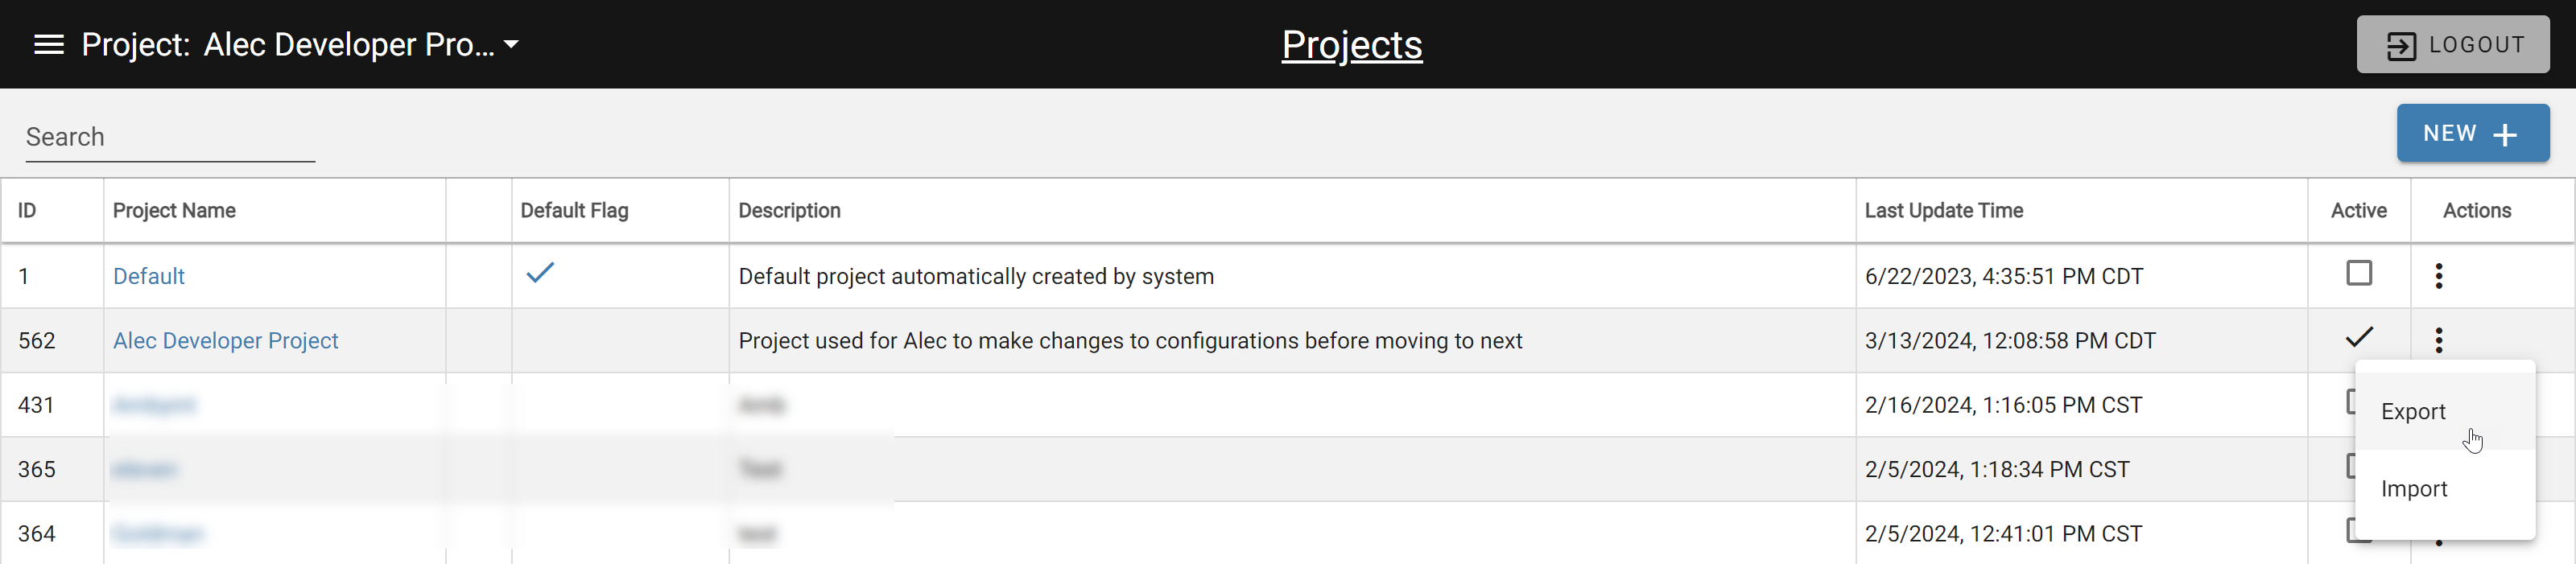This screenshot has width=2576, height=564.
Task: Open actions menu for Default project row
Action: click(x=2439, y=276)
